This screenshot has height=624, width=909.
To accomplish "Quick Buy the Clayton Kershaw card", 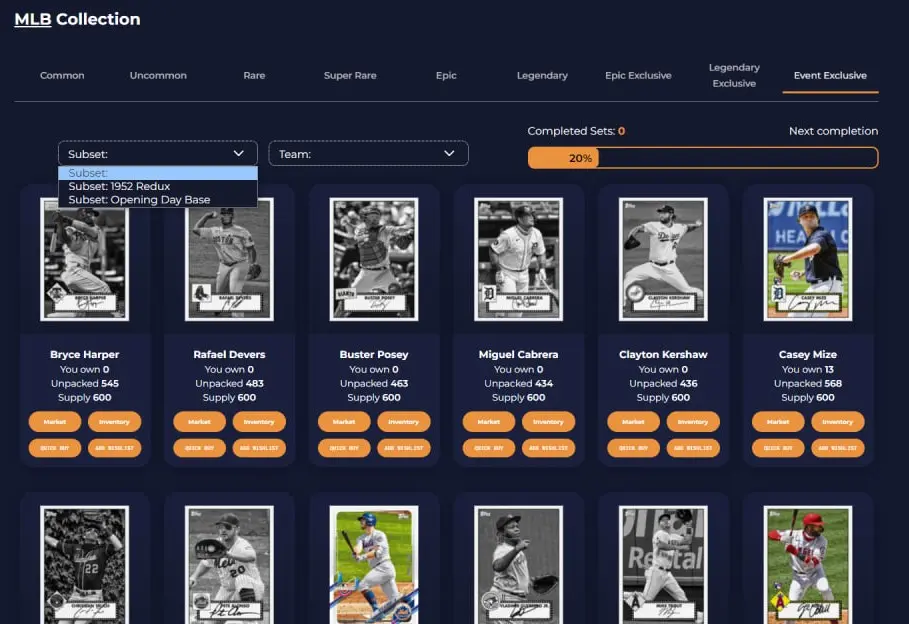I will point(633,448).
